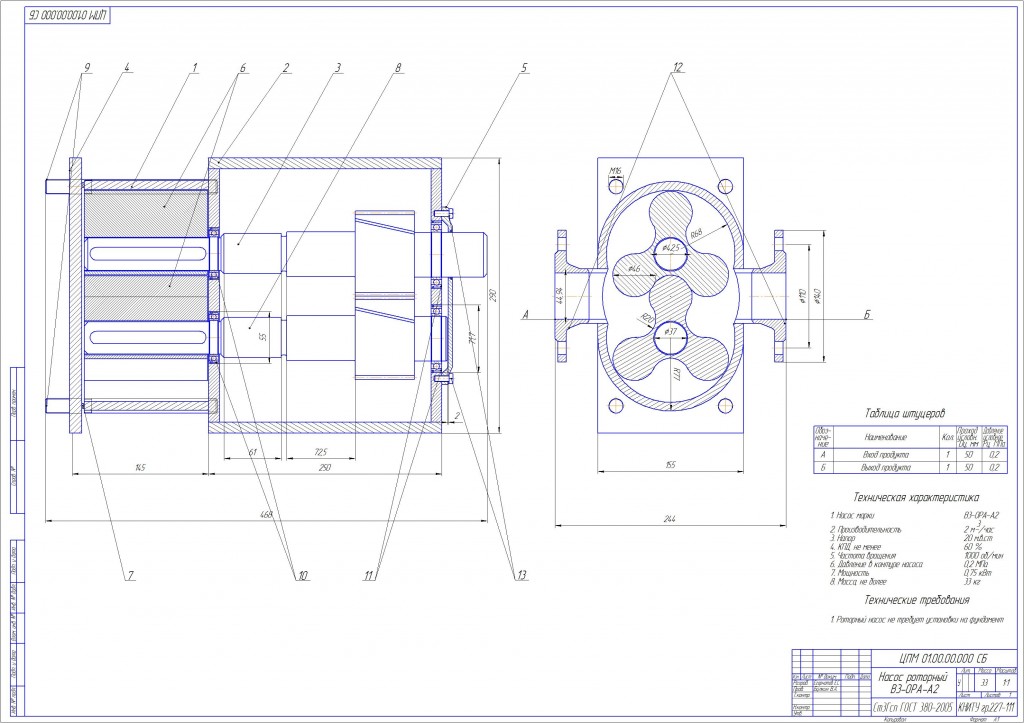The height and width of the screenshot is (723, 1024).
Task: Click the 'Наименование' table header
Action: [x=885, y=437]
